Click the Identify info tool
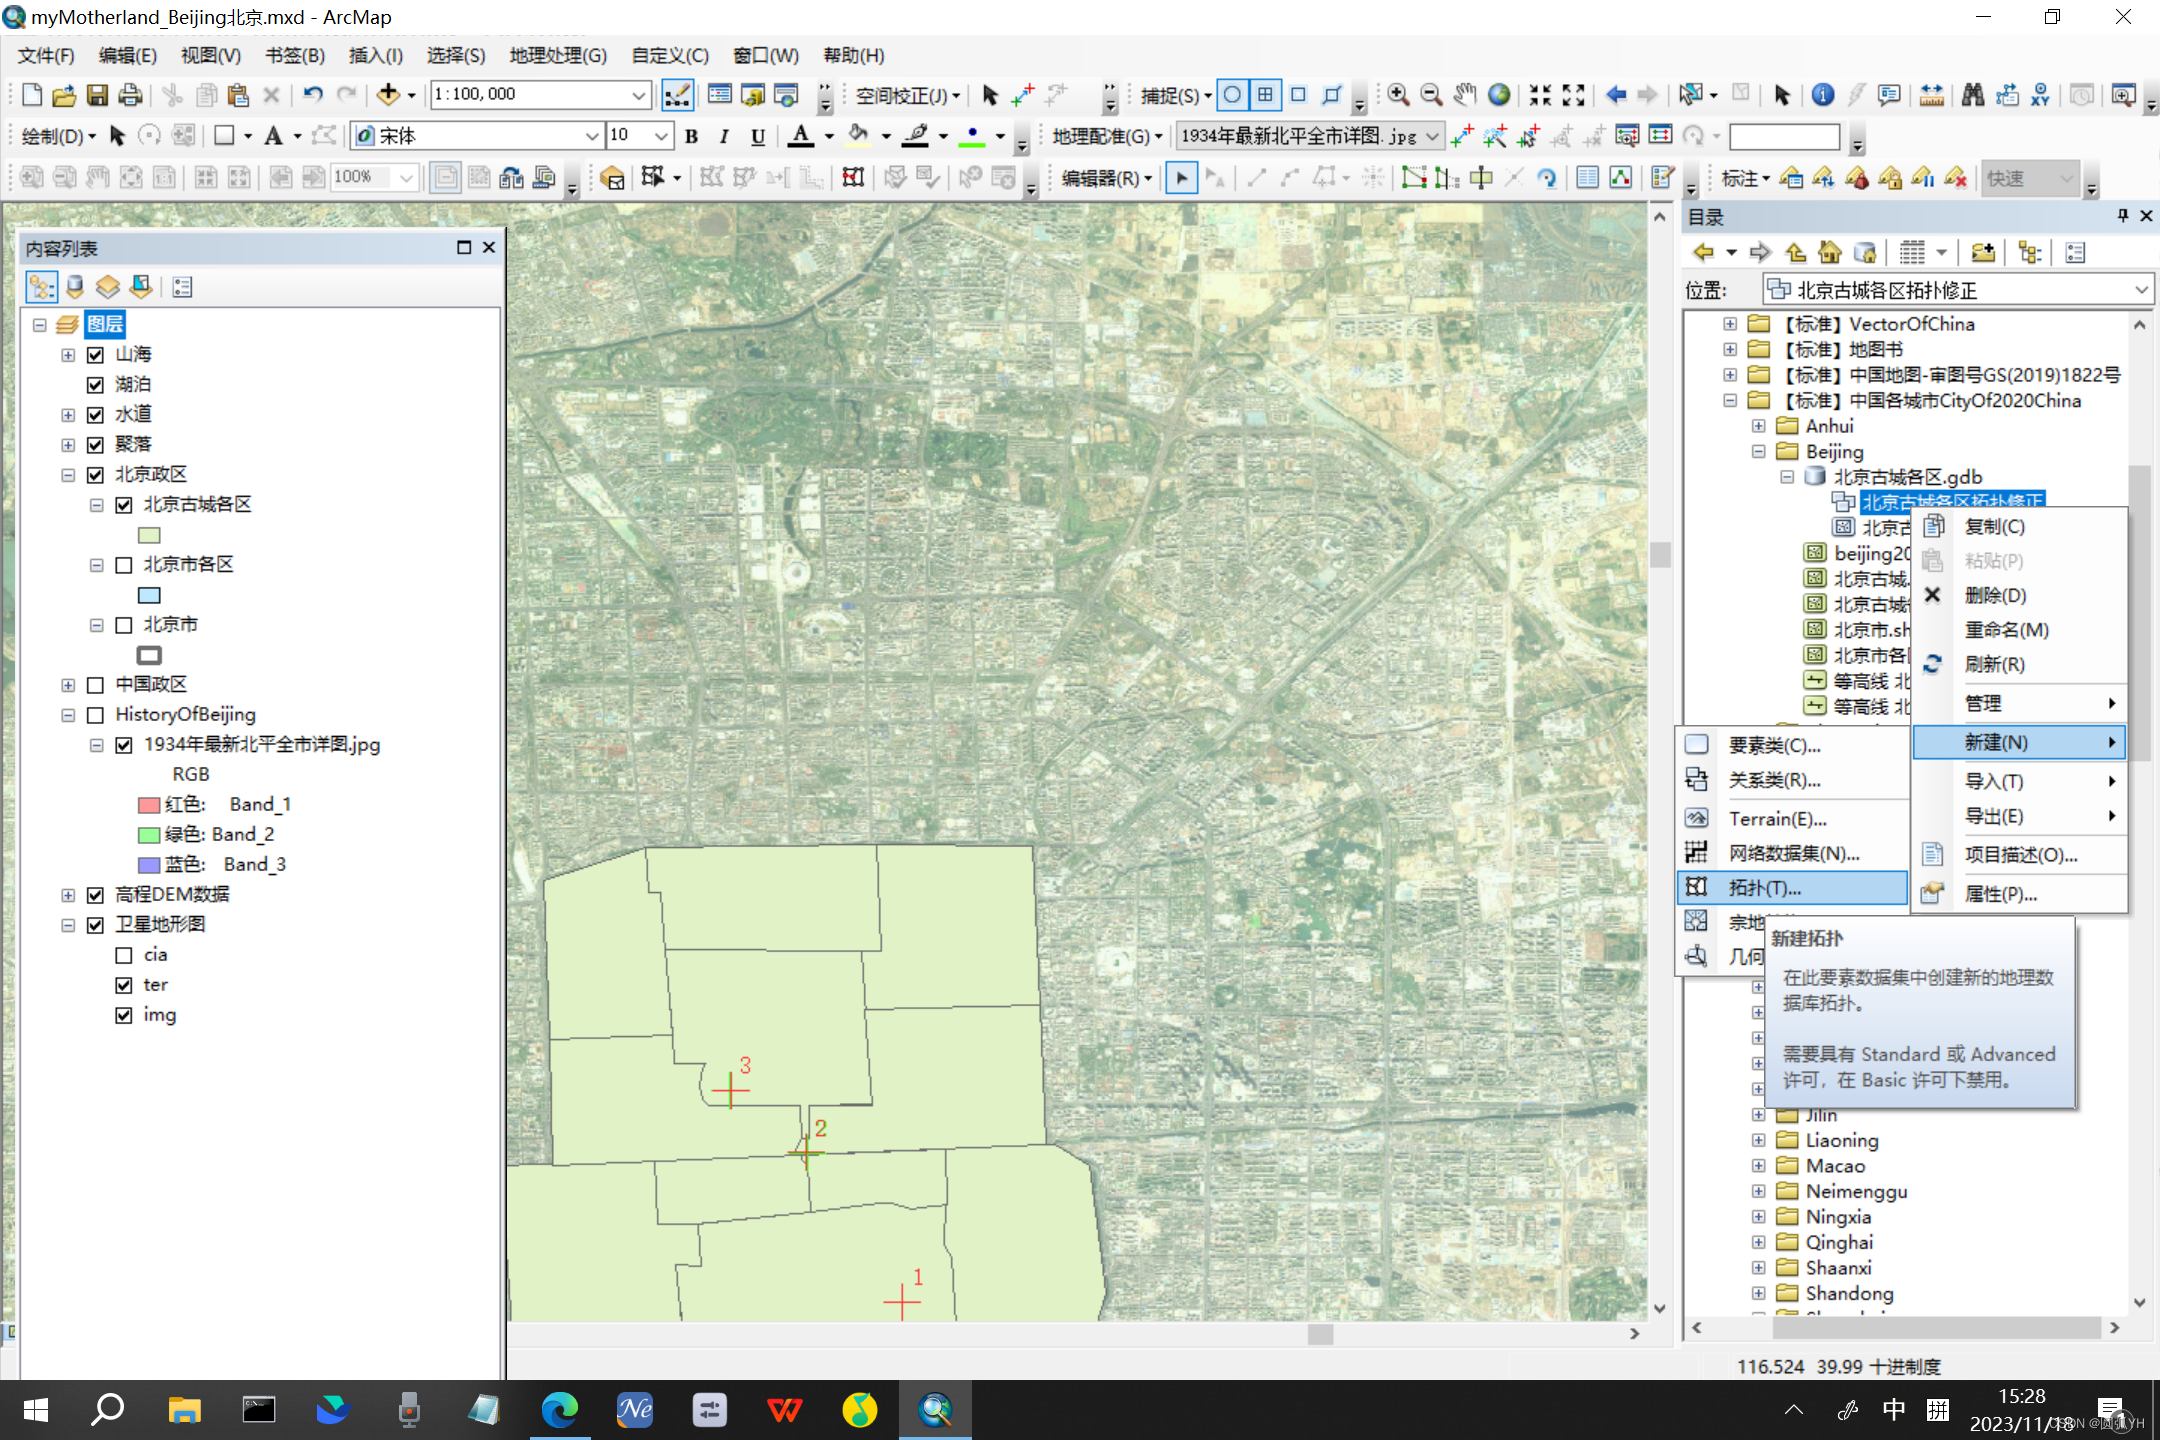The width and height of the screenshot is (2160, 1440). click(x=1822, y=95)
